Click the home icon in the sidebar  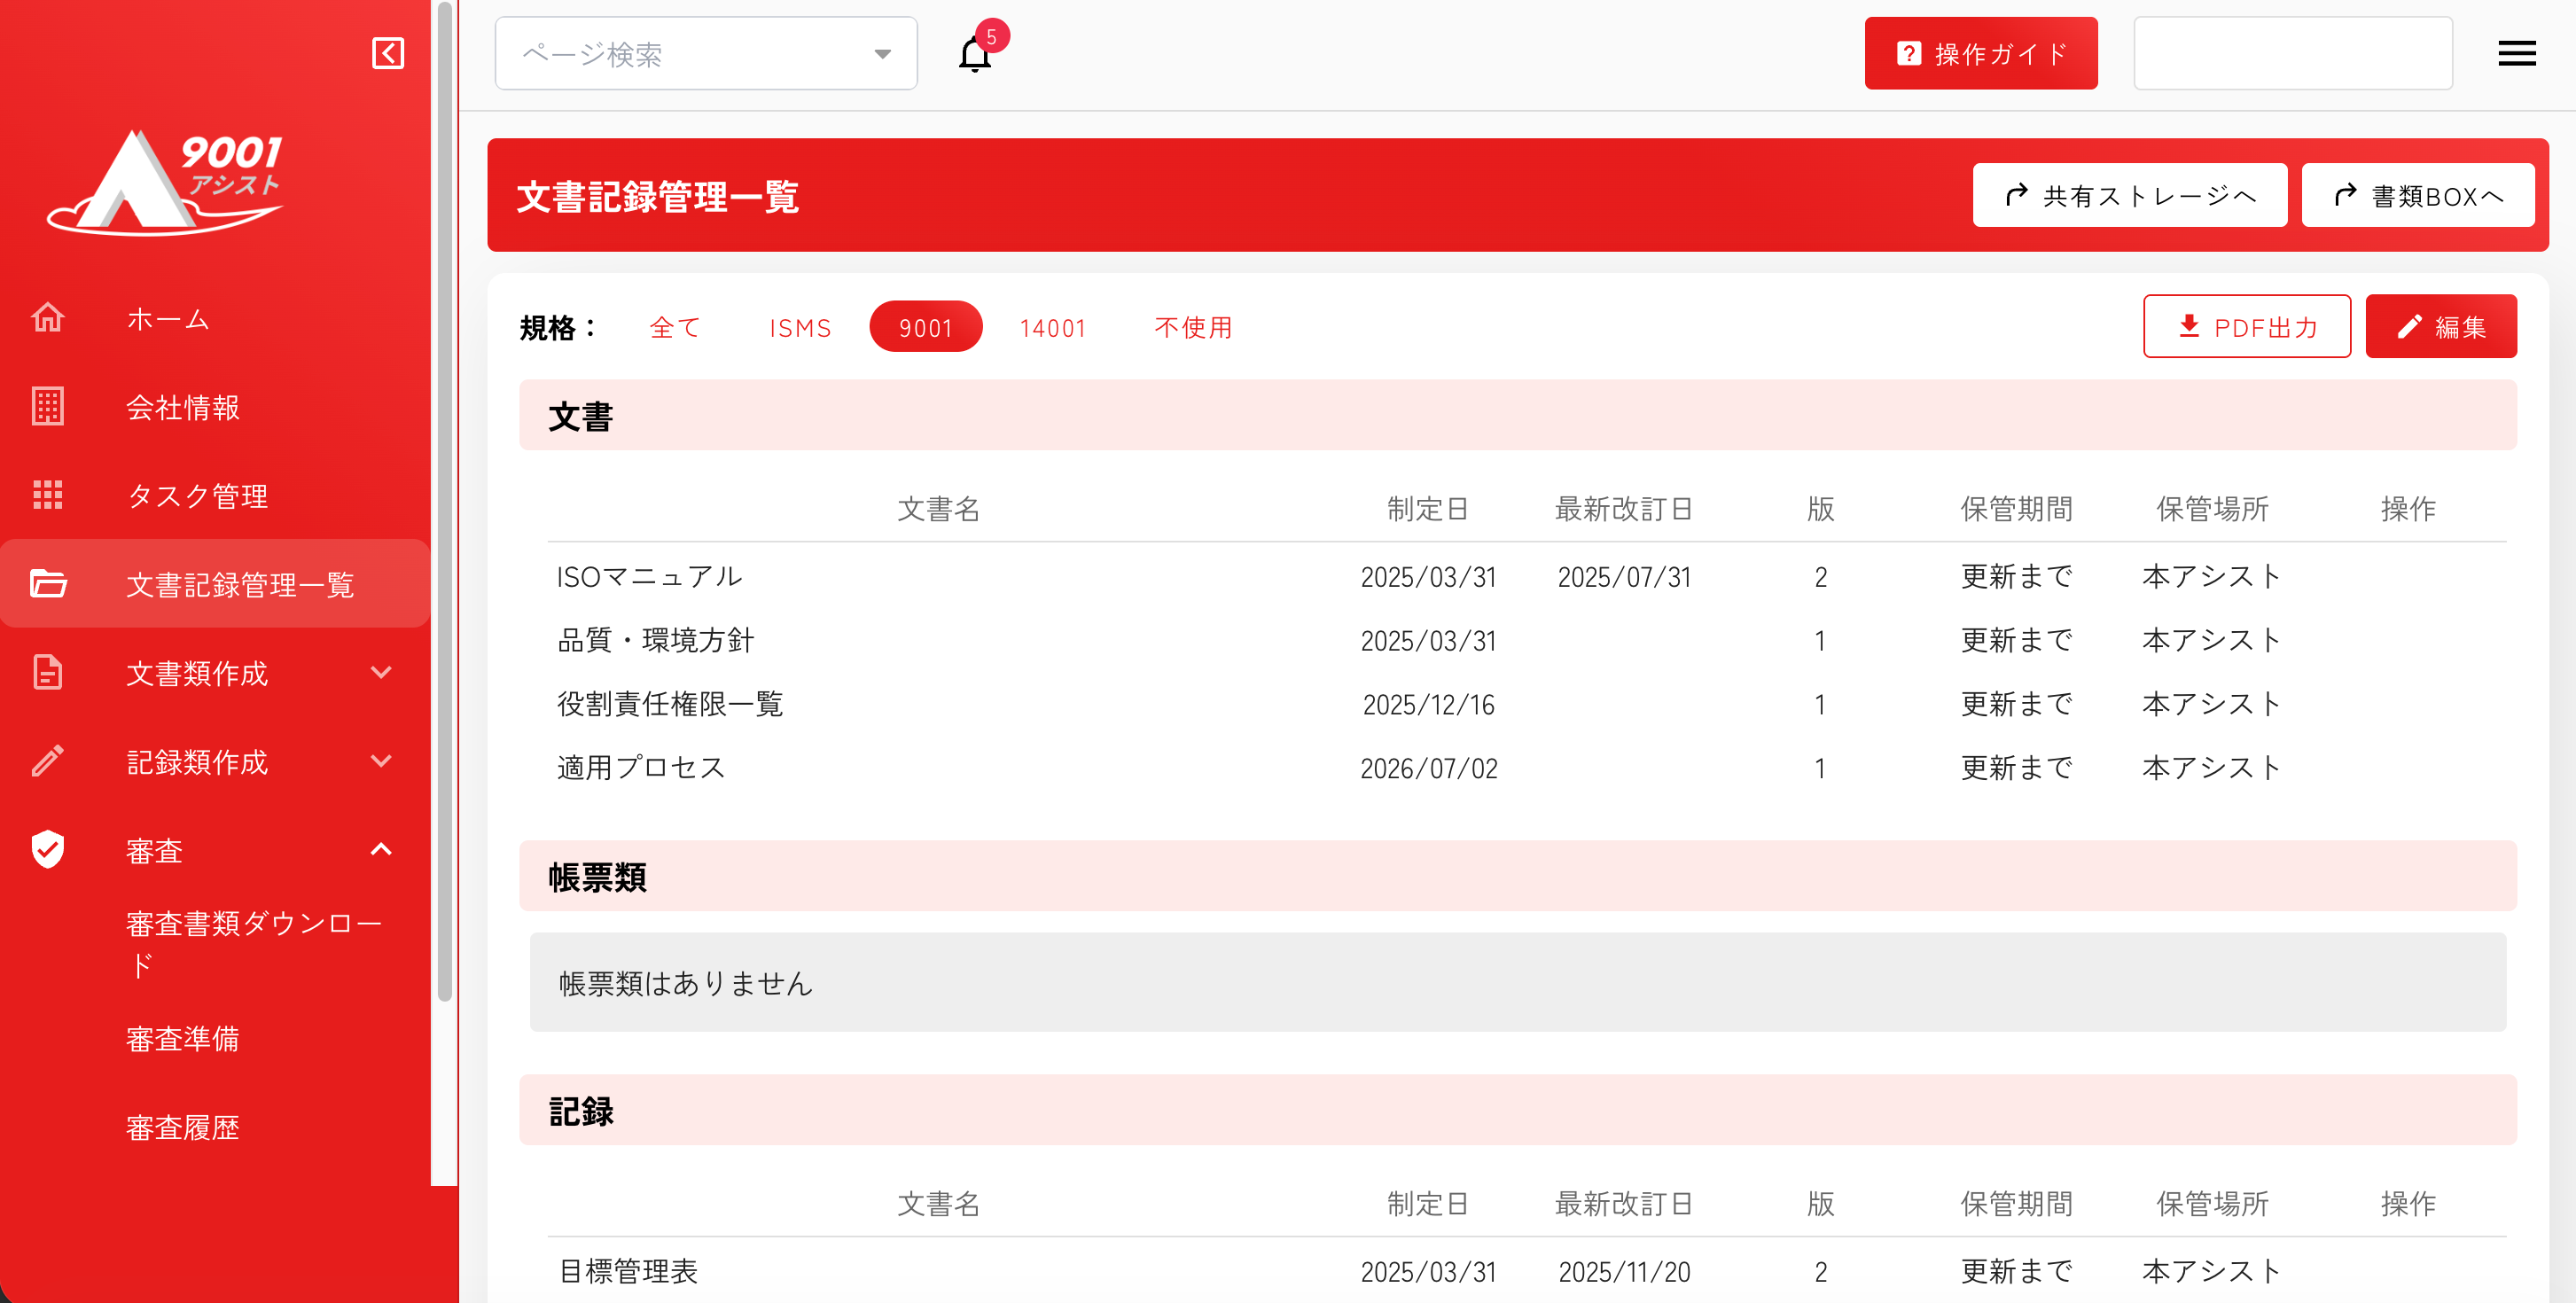click(x=47, y=318)
